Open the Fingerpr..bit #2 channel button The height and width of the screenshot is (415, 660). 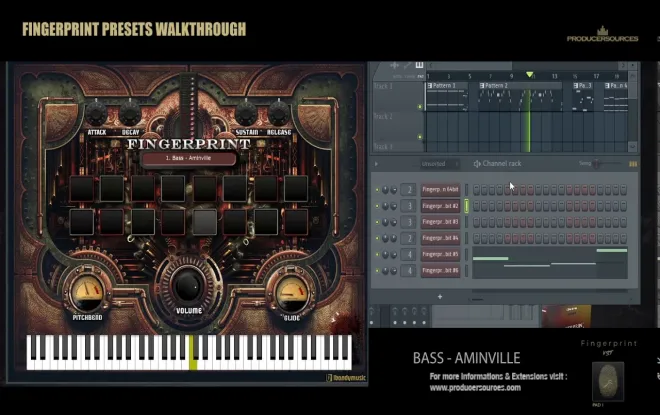[440, 206]
